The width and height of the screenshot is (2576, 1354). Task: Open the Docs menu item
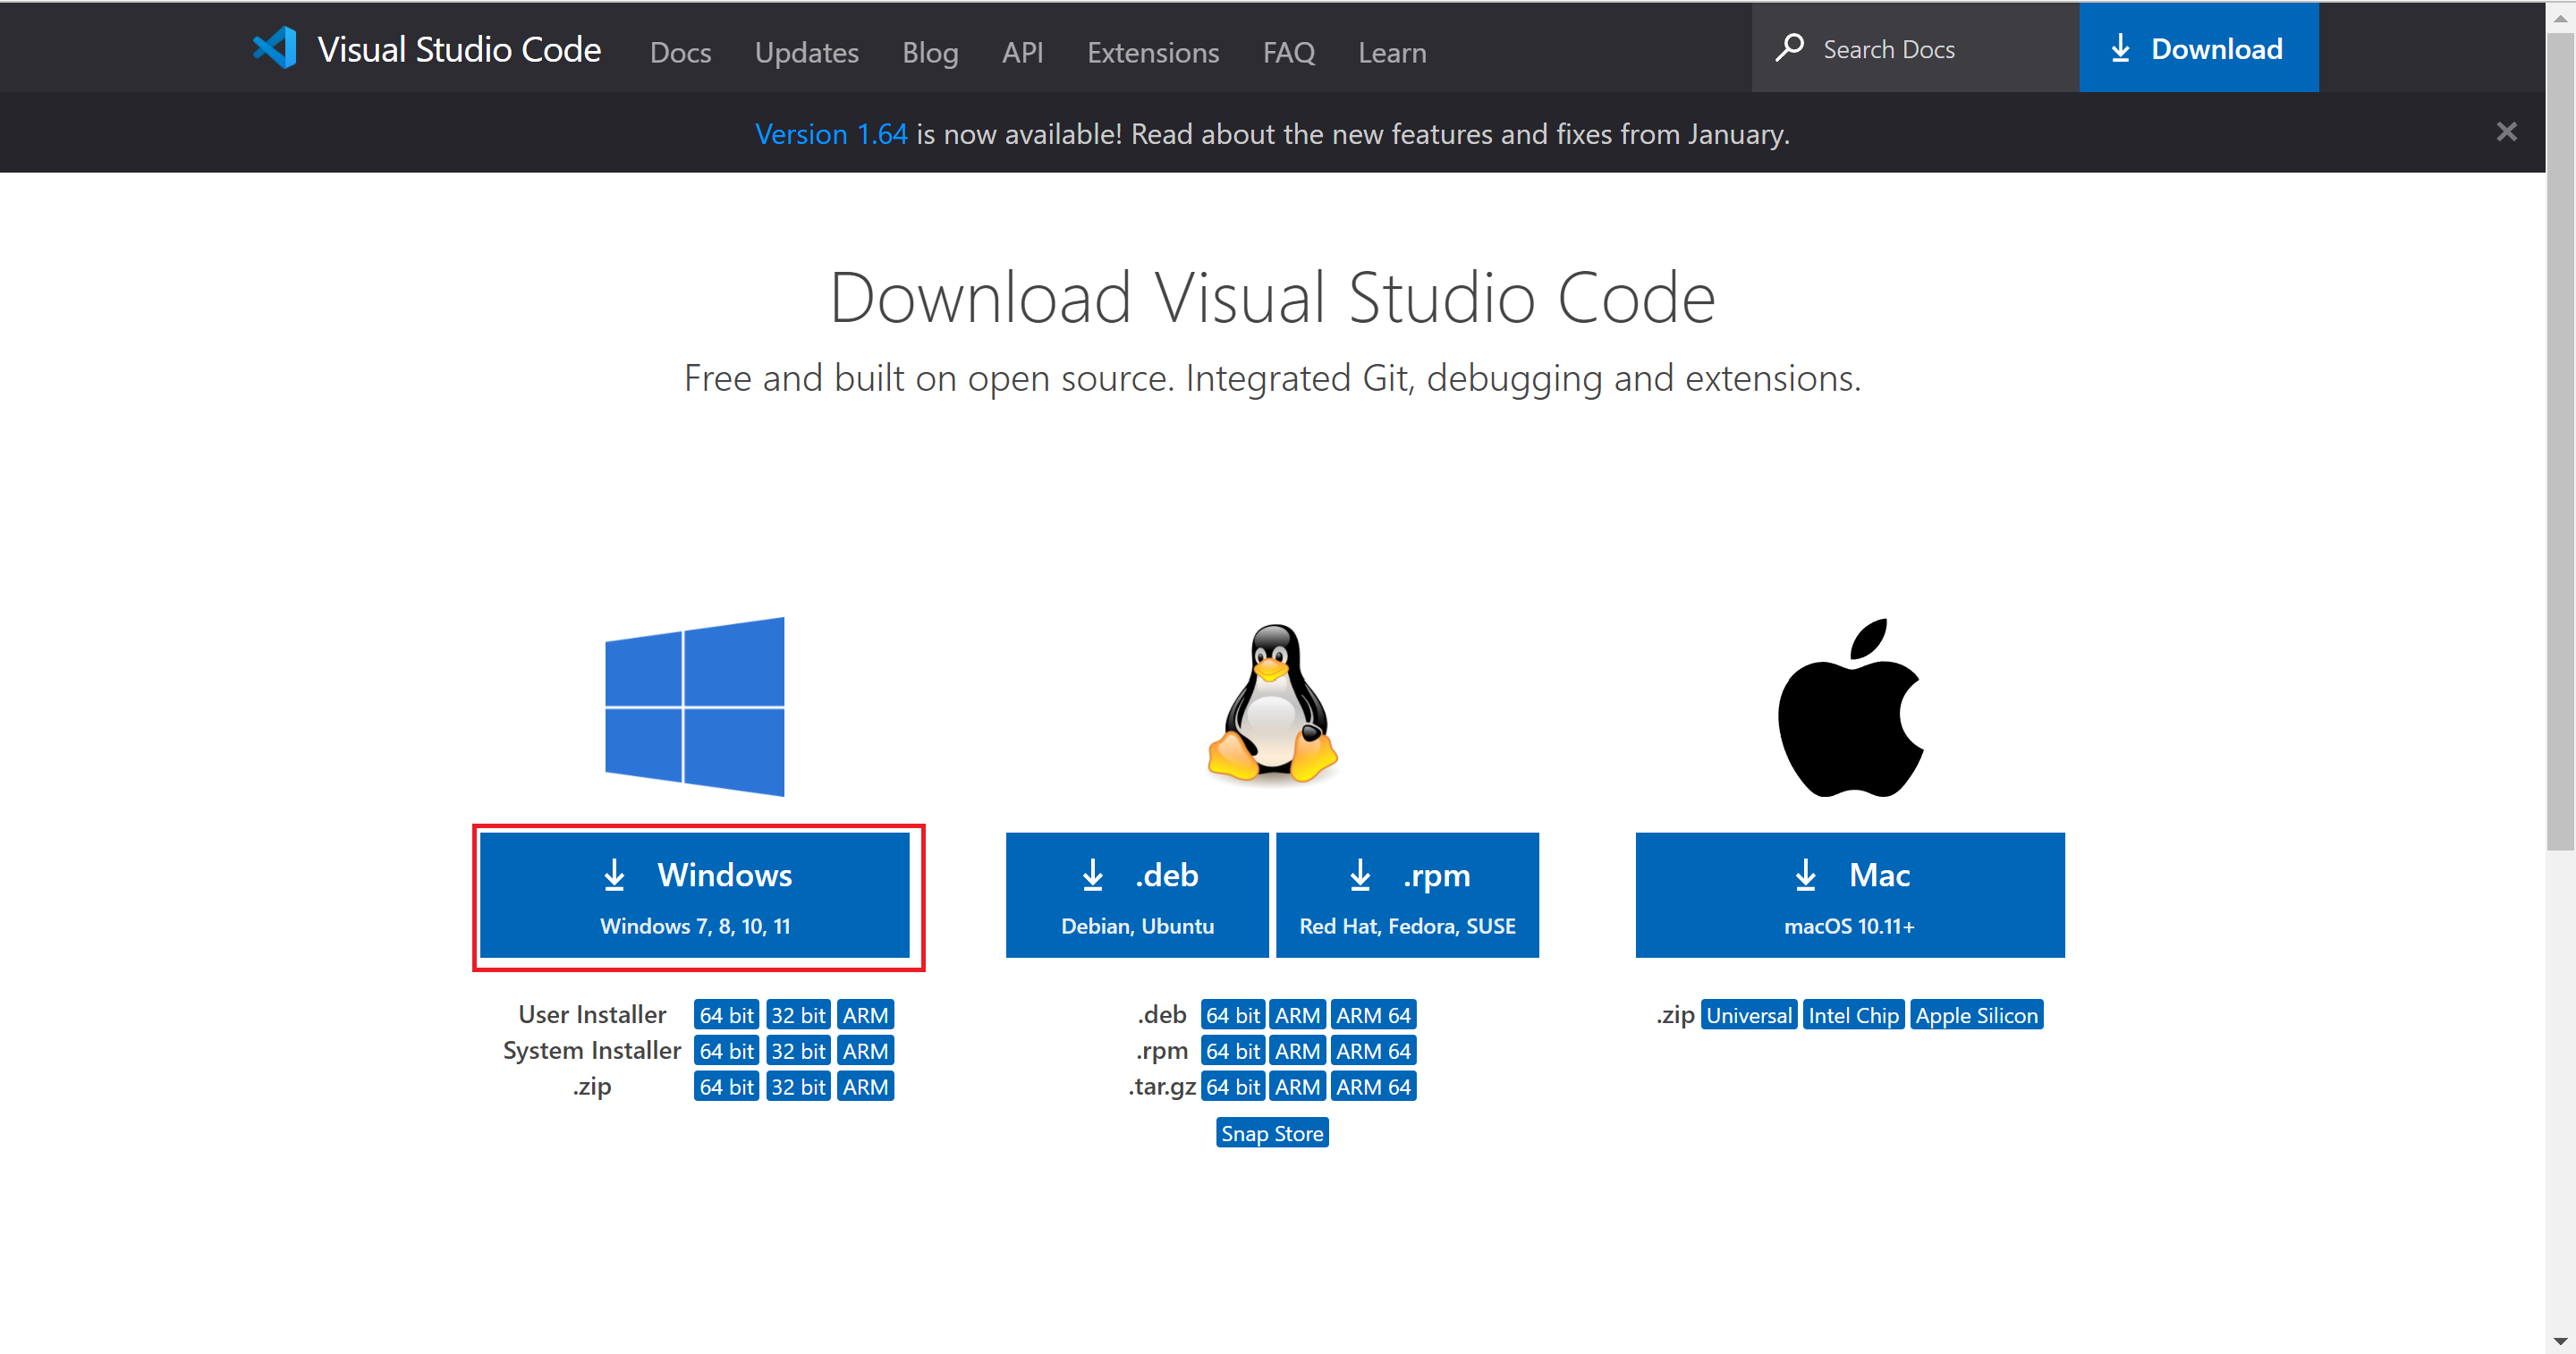point(680,52)
